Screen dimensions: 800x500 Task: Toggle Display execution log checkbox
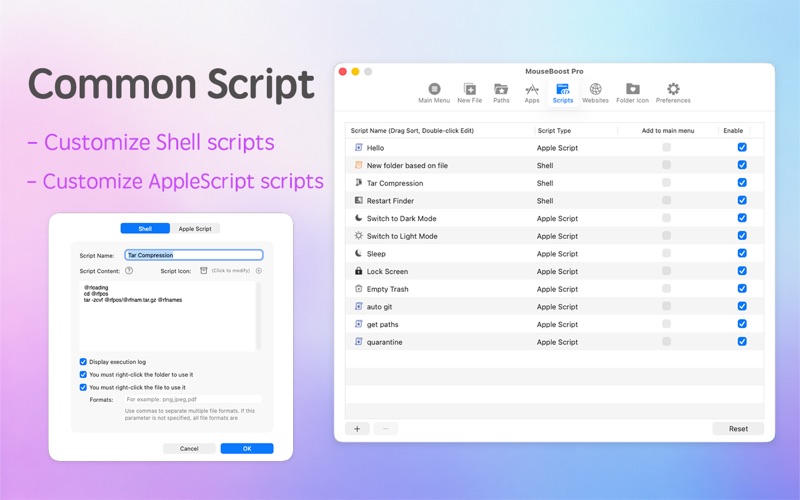click(83, 362)
